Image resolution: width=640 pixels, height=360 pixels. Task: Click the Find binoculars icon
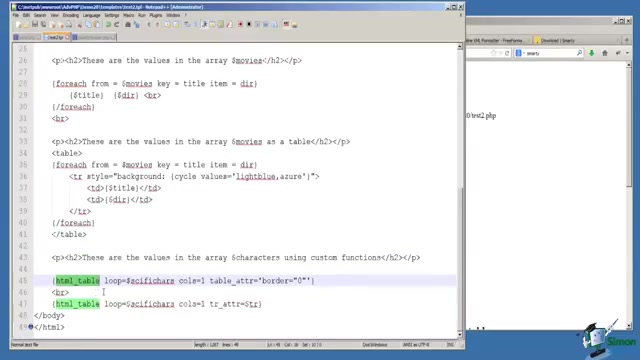pos(128,25)
